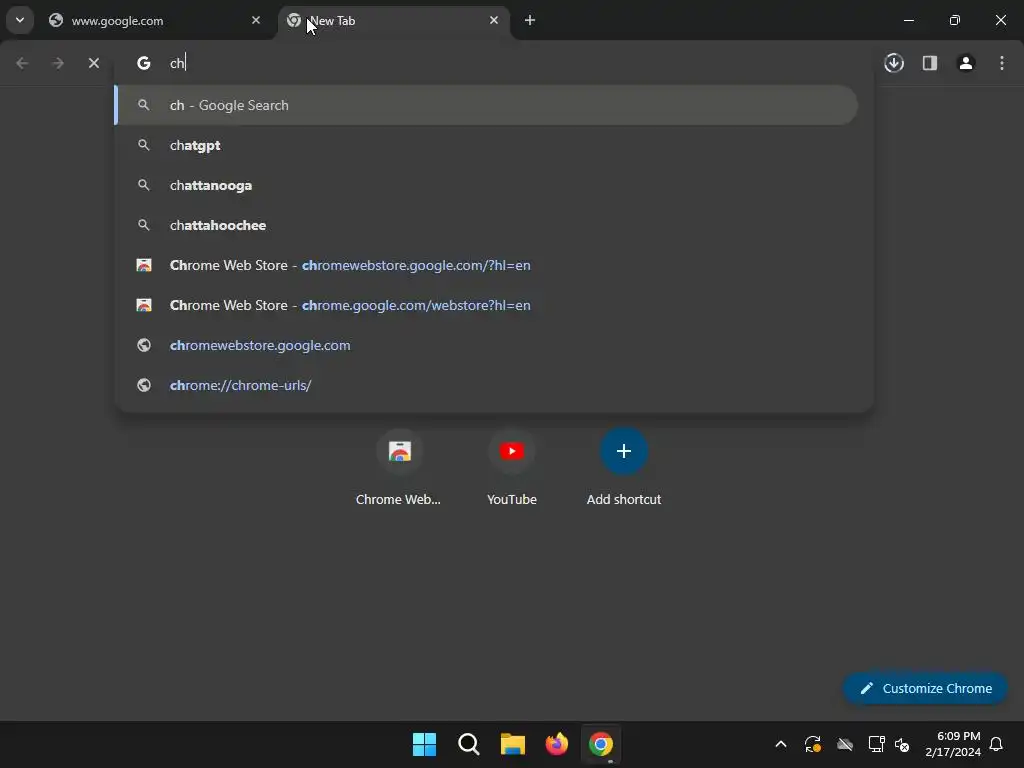Screen dimensions: 1024x768
Task: Stop loading the page
Action: [x=94, y=63]
